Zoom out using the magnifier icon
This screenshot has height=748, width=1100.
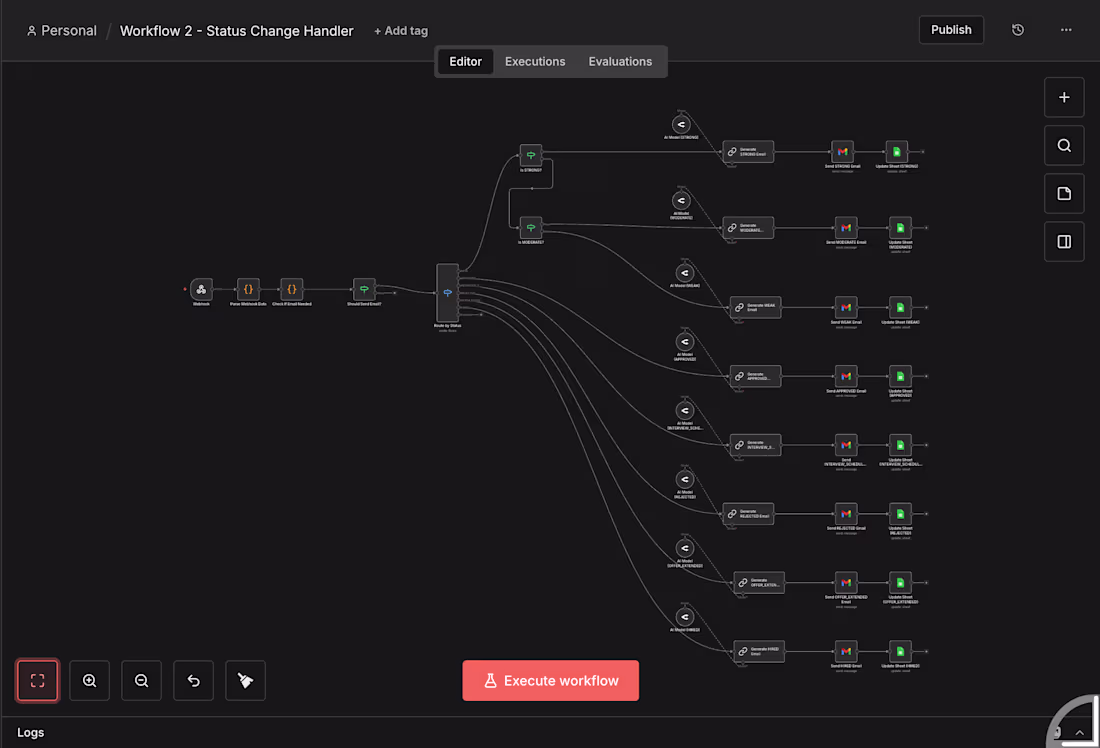click(141, 680)
